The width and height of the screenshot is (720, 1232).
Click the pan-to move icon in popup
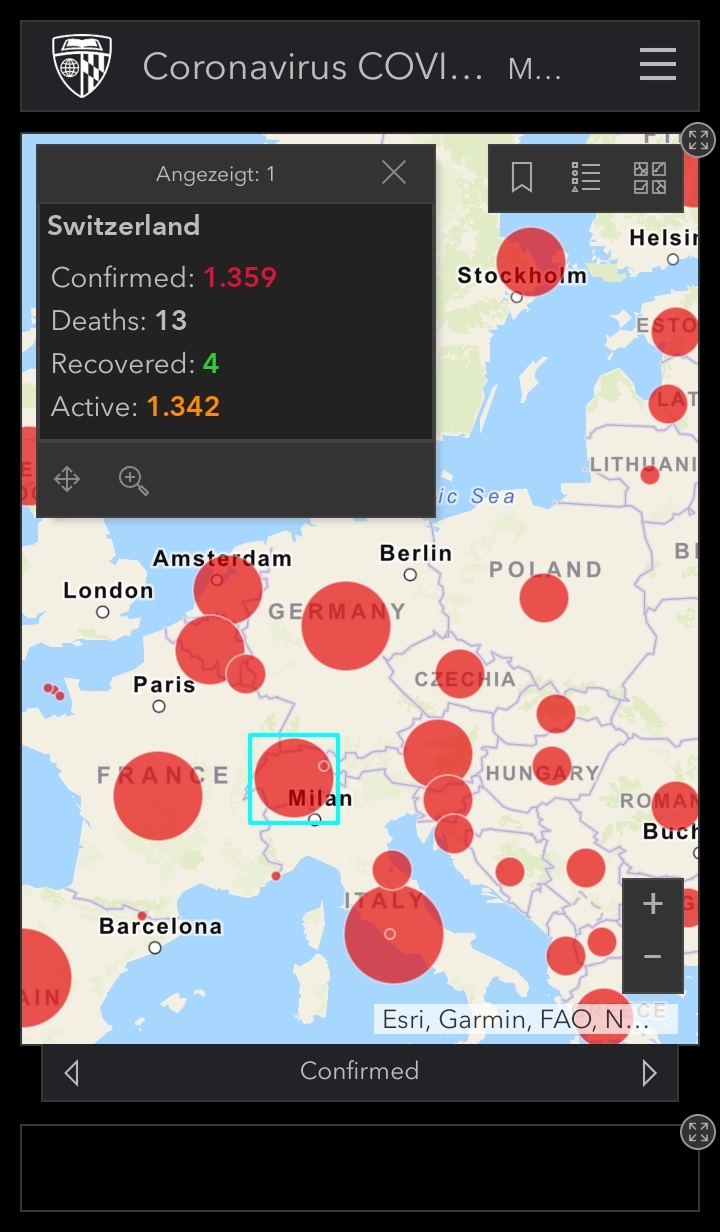click(67, 480)
